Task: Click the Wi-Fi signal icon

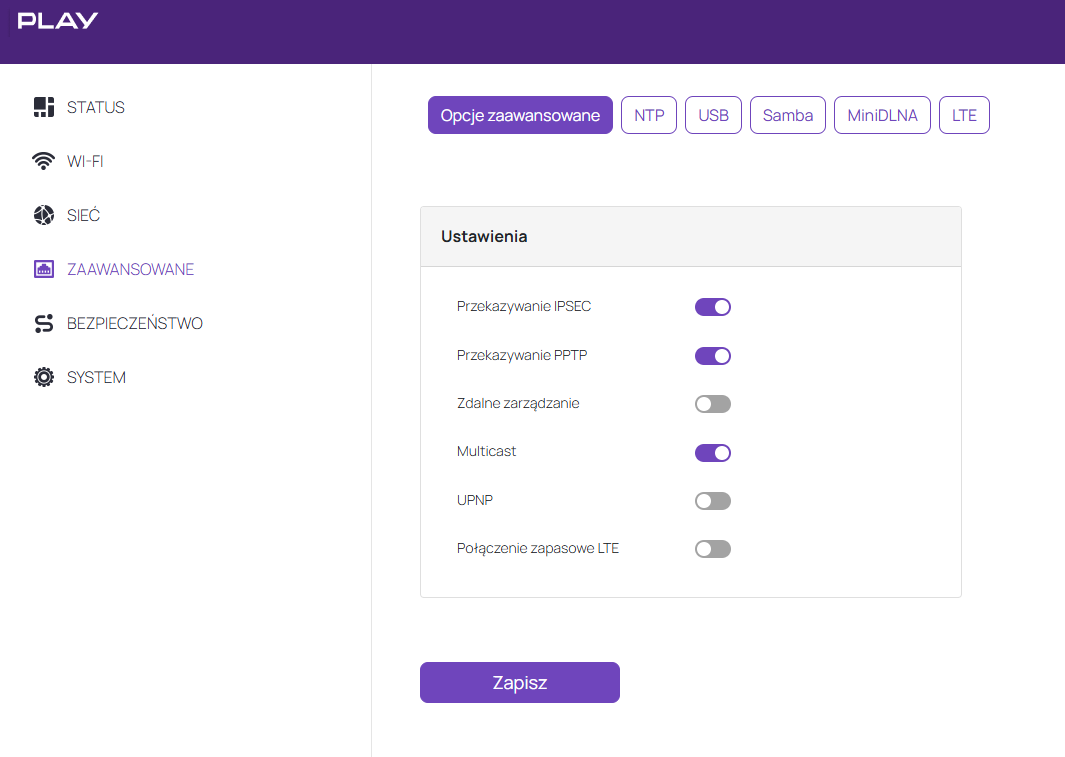Action: [43, 161]
